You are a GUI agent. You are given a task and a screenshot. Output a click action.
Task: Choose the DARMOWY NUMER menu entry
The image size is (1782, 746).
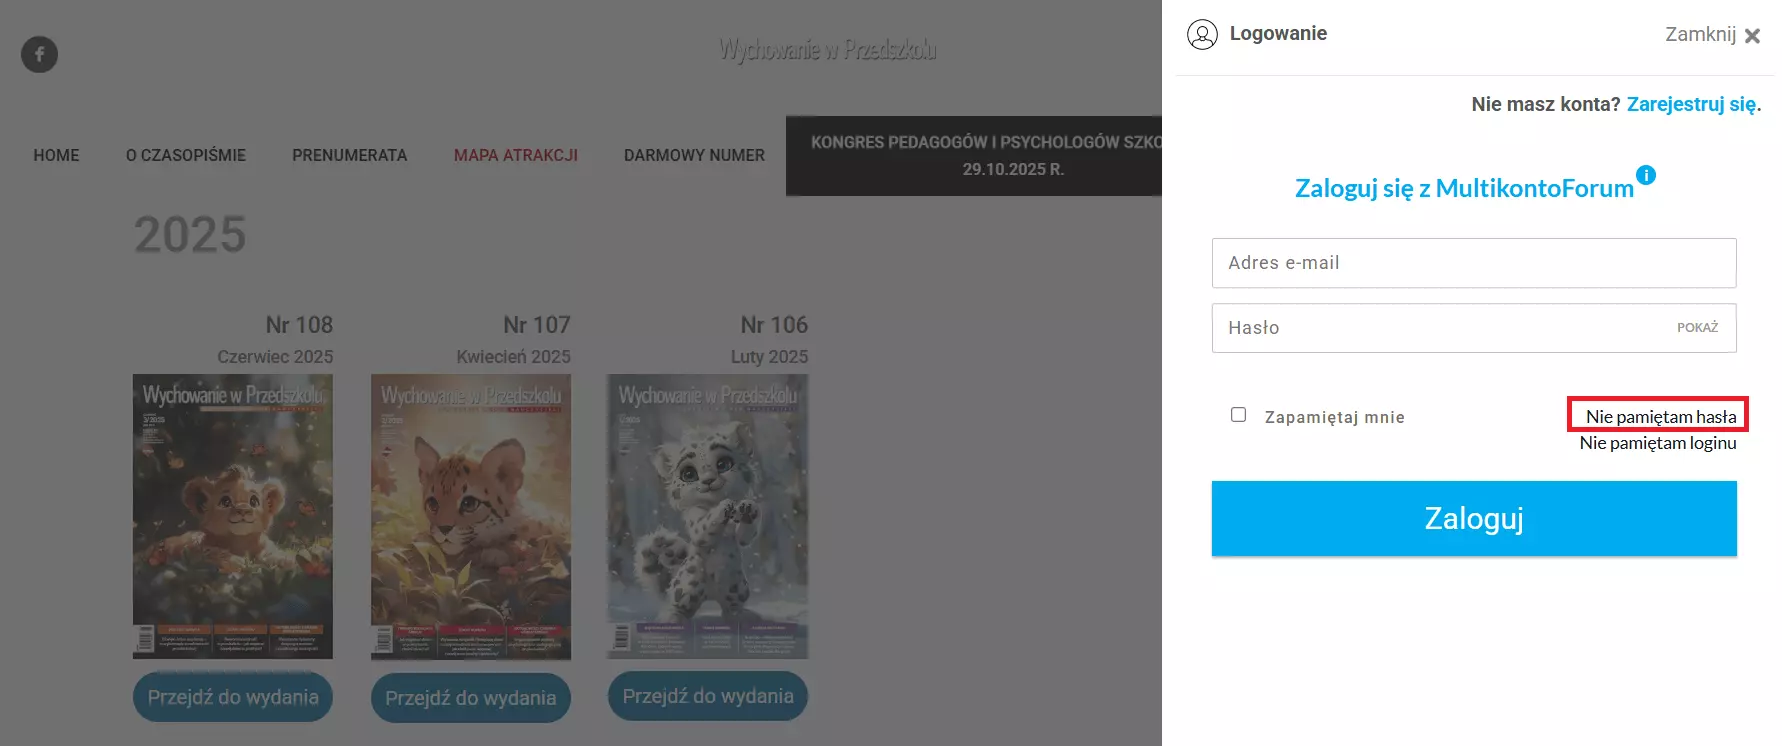click(694, 155)
